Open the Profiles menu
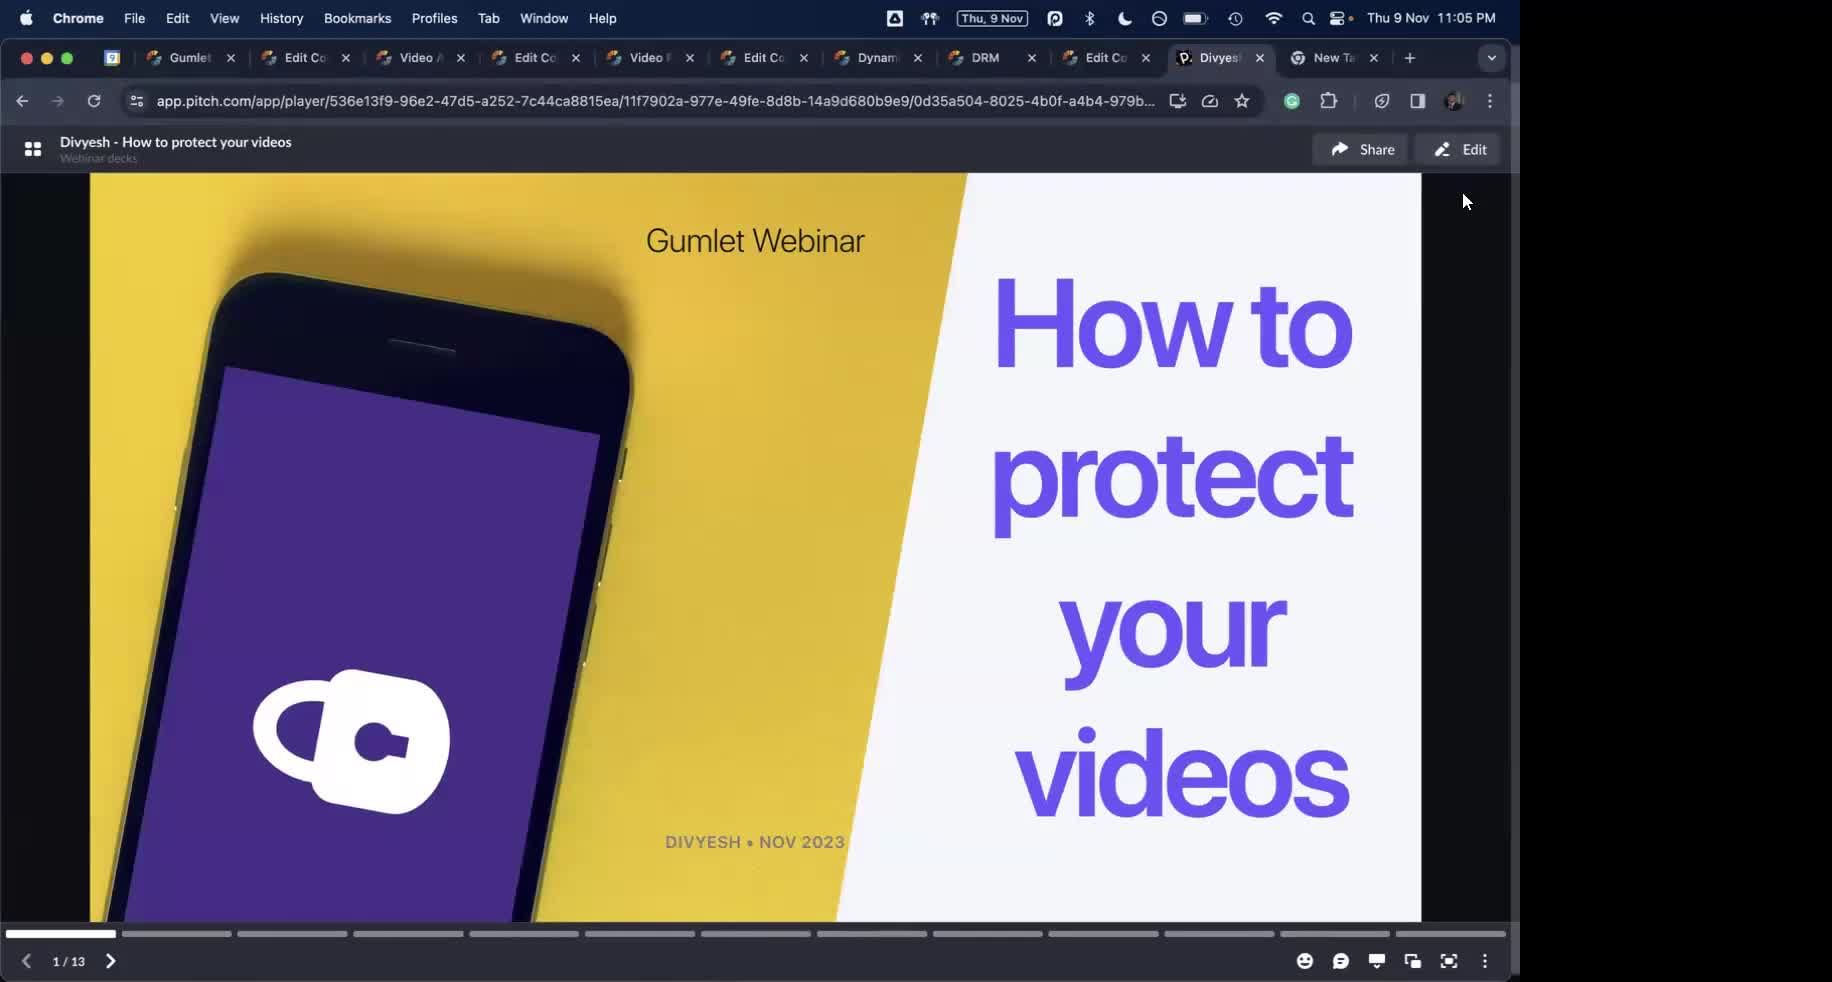The width and height of the screenshot is (1832, 982). (x=434, y=18)
